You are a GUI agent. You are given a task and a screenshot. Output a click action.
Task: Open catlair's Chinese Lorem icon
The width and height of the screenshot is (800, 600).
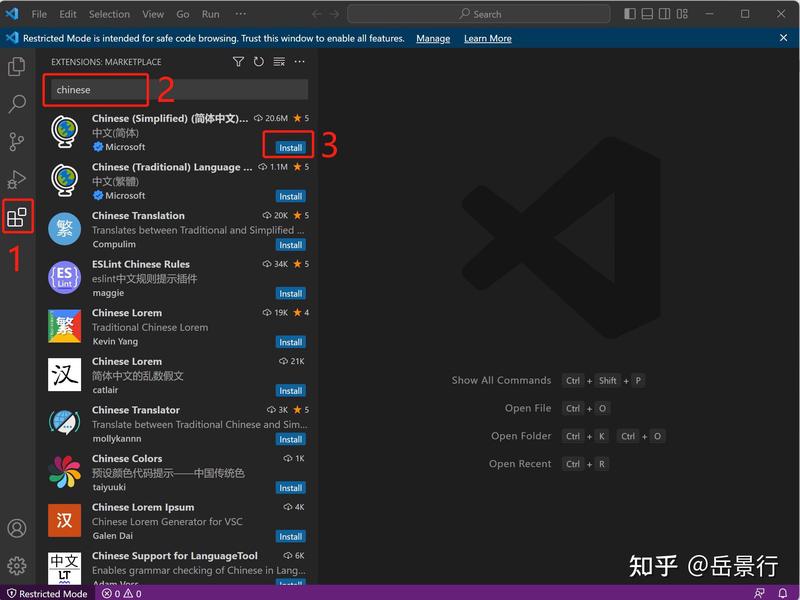(x=65, y=374)
